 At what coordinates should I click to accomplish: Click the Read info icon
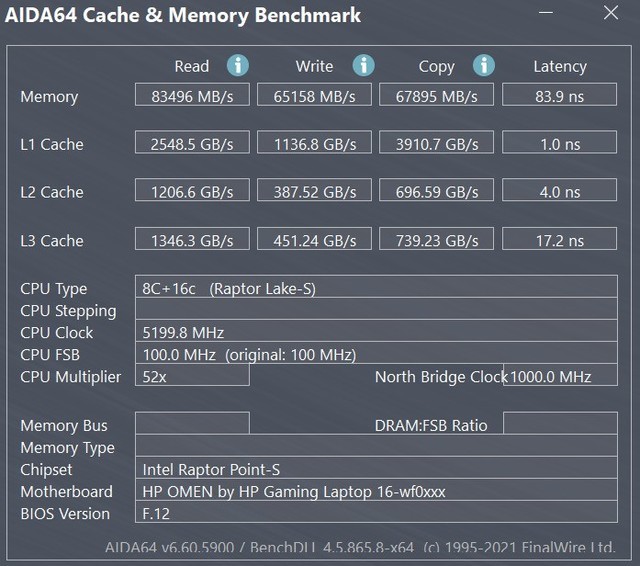(x=237, y=66)
